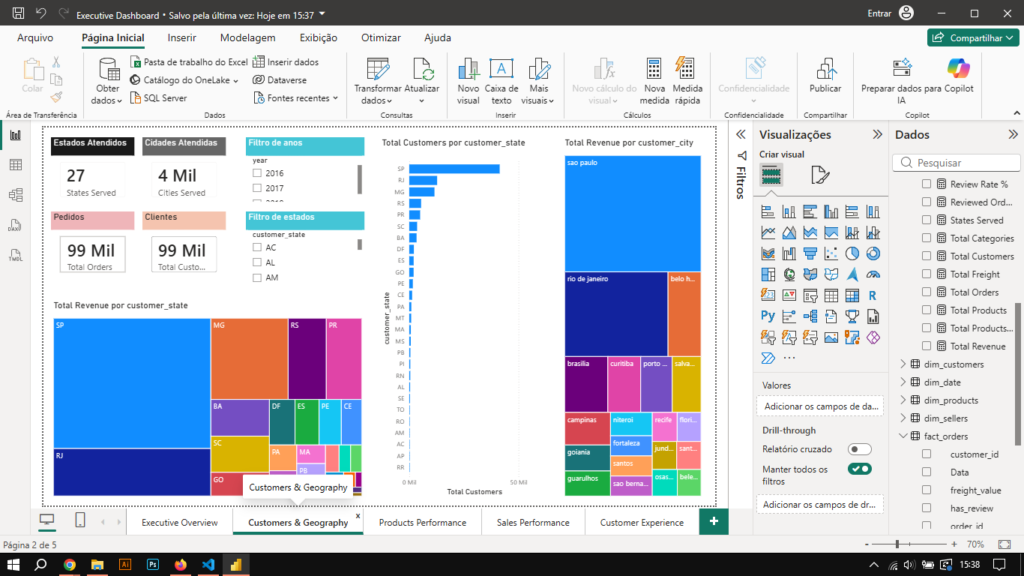Open the Fontes recentes dropdown
Image resolution: width=1024 pixels, height=576 pixels.
tap(296, 98)
